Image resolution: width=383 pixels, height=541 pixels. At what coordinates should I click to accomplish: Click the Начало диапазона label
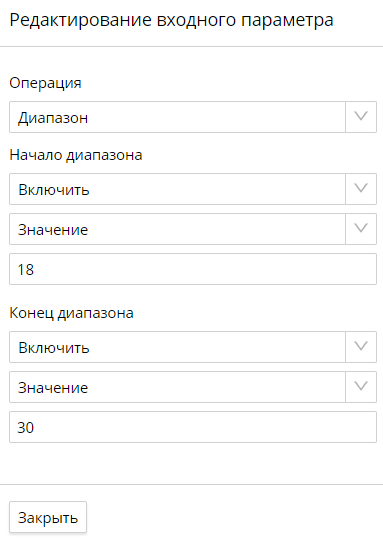click(x=76, y=155)
